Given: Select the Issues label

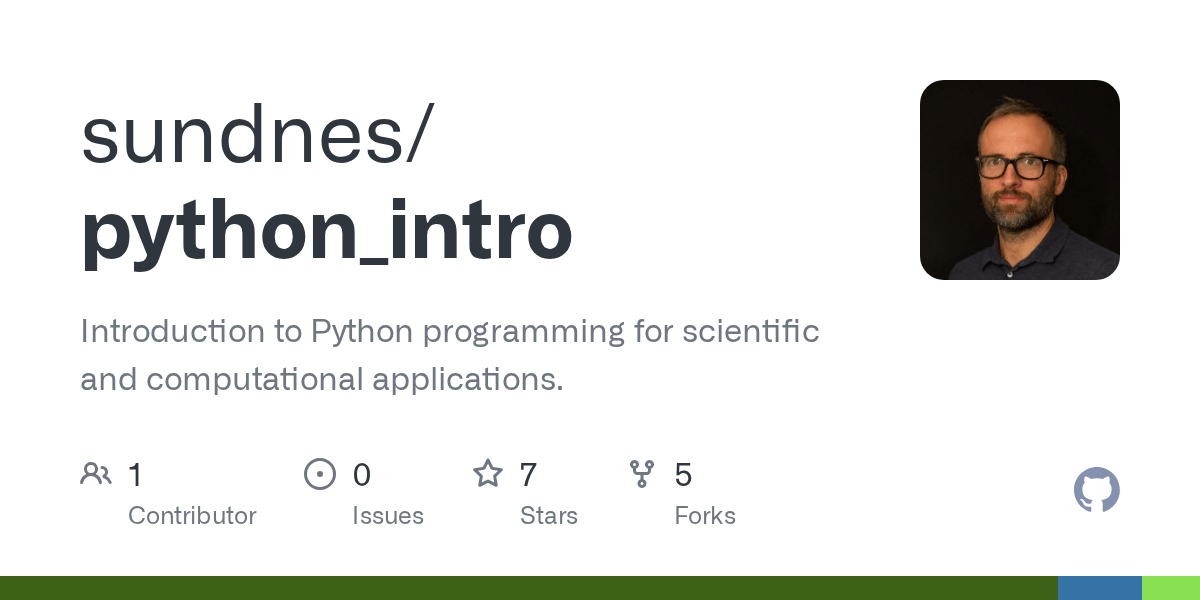Looking at the screenshot, I should point(388,516).
